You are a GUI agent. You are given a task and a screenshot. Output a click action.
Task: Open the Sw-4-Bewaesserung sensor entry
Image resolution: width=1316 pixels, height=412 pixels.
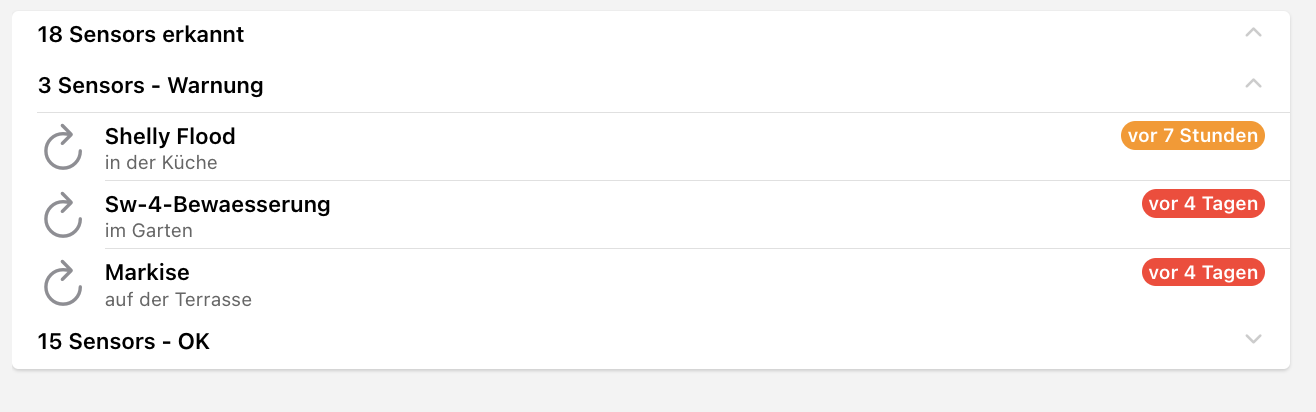[x=217, y=204]
